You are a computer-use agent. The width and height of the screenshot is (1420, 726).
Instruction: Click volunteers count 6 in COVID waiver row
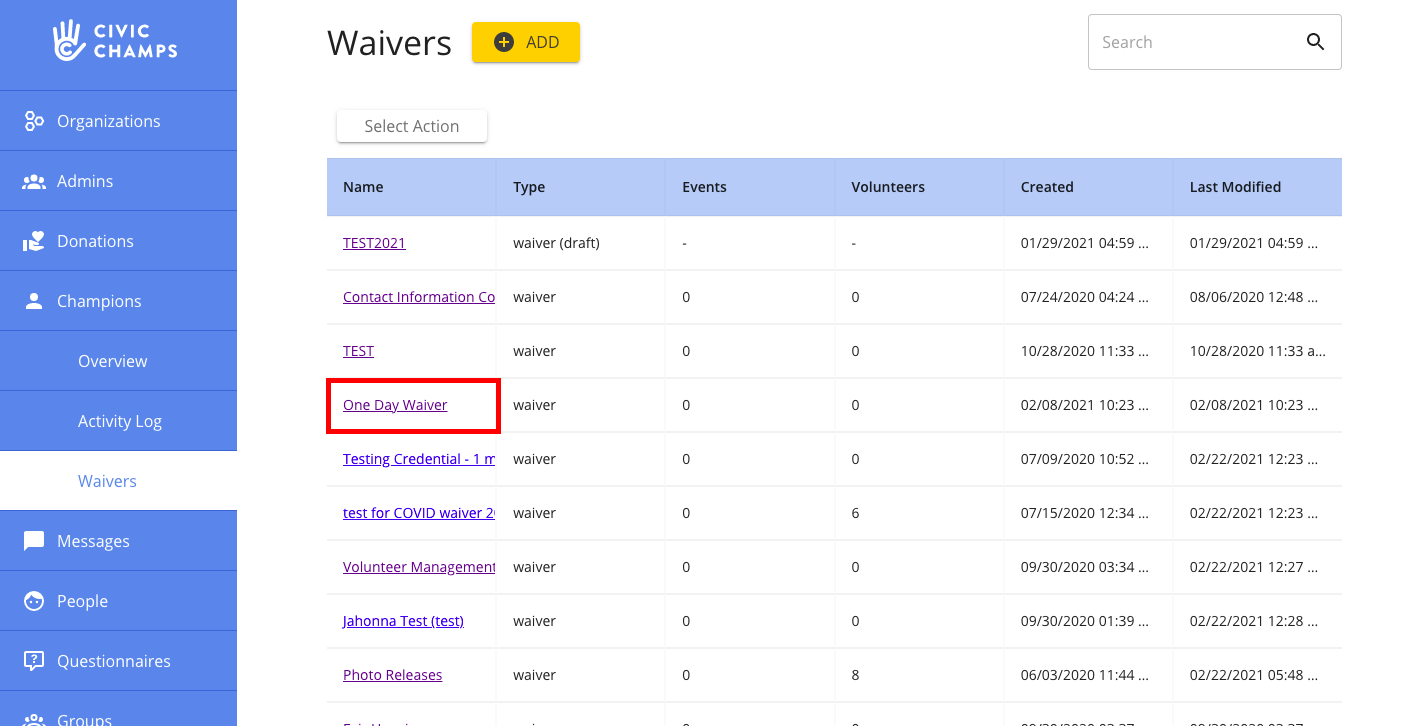855,513
